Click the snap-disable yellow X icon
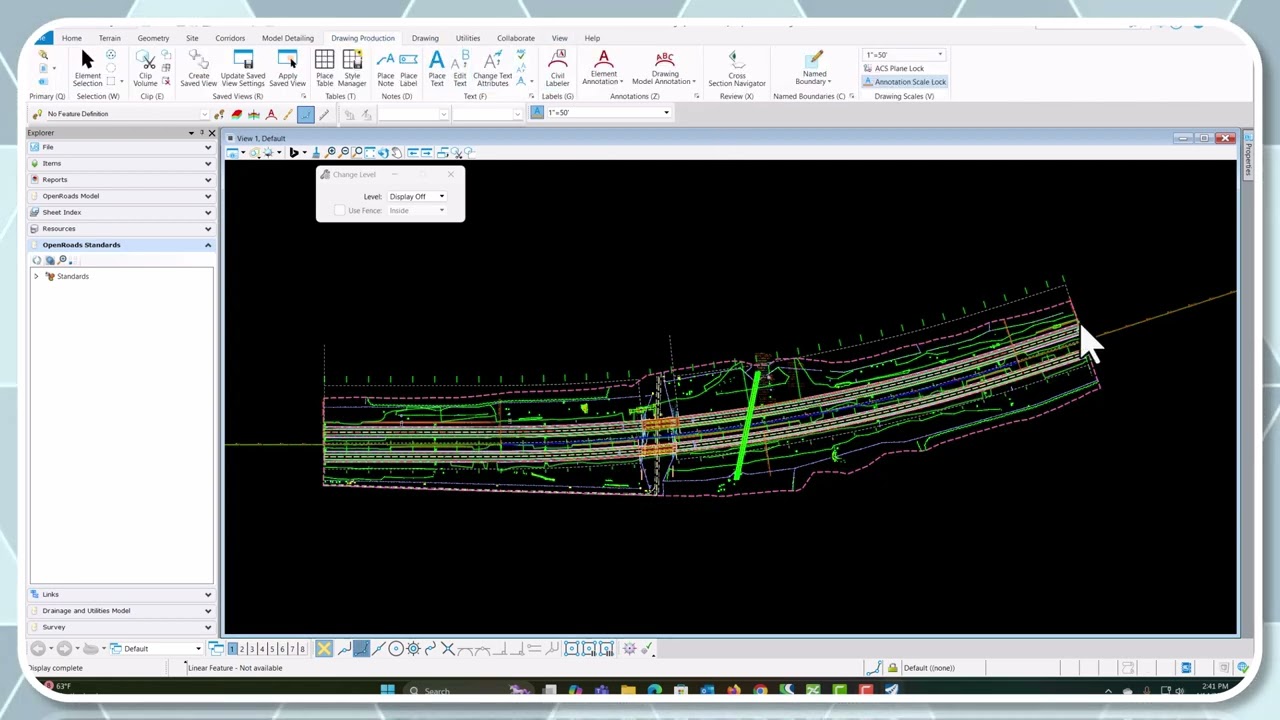The height and width of the screenshot is (720, 1280). pos(324,649)
